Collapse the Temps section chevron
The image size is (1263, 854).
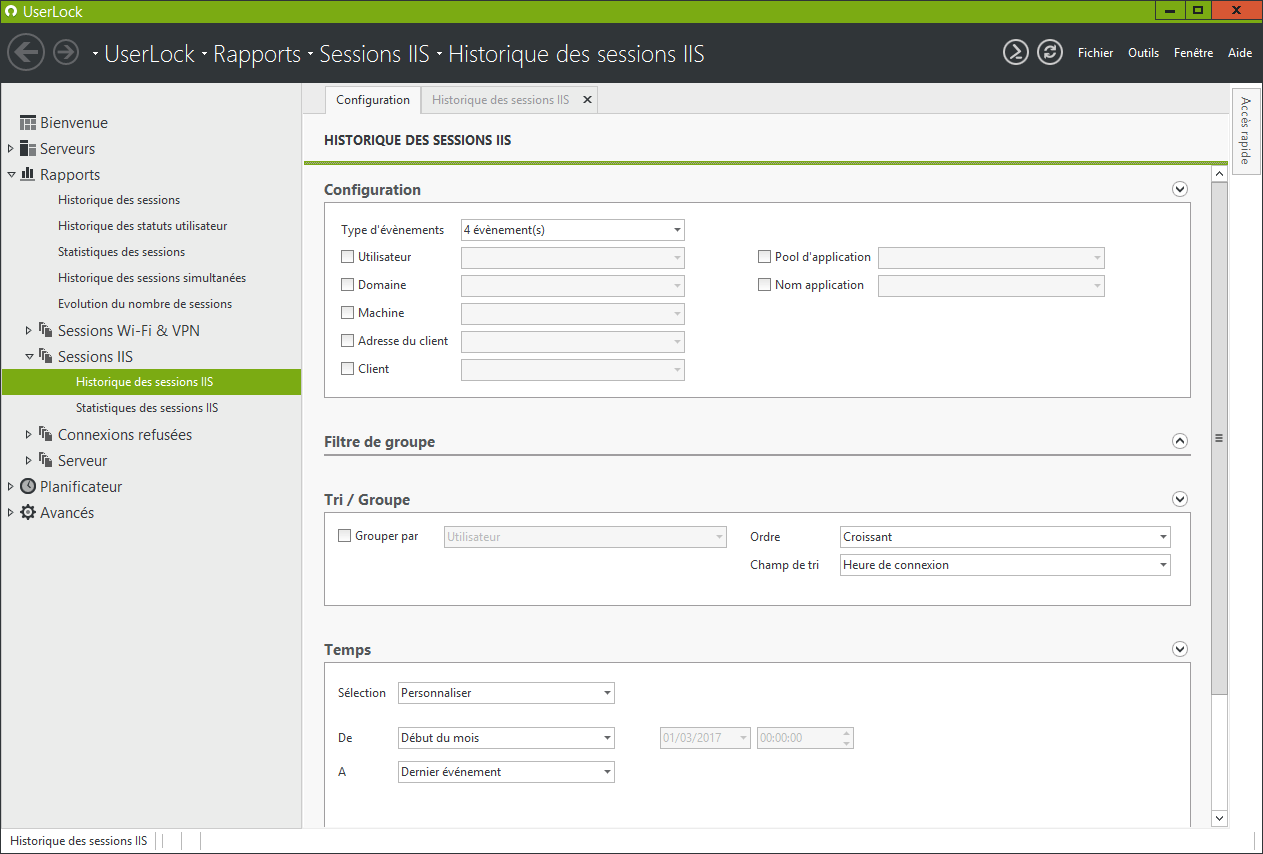1179,649
